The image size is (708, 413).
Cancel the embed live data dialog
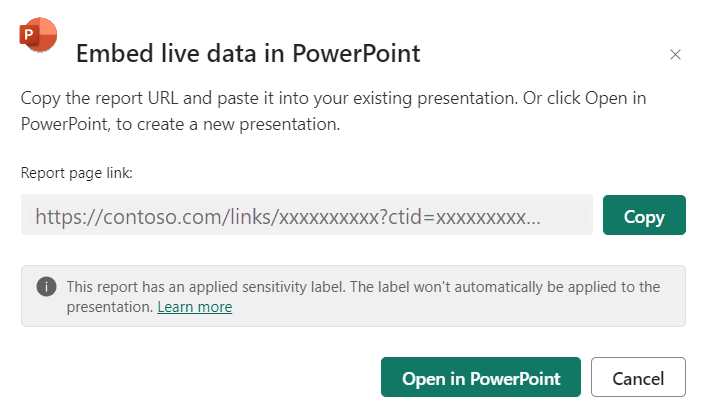point(638,378)
